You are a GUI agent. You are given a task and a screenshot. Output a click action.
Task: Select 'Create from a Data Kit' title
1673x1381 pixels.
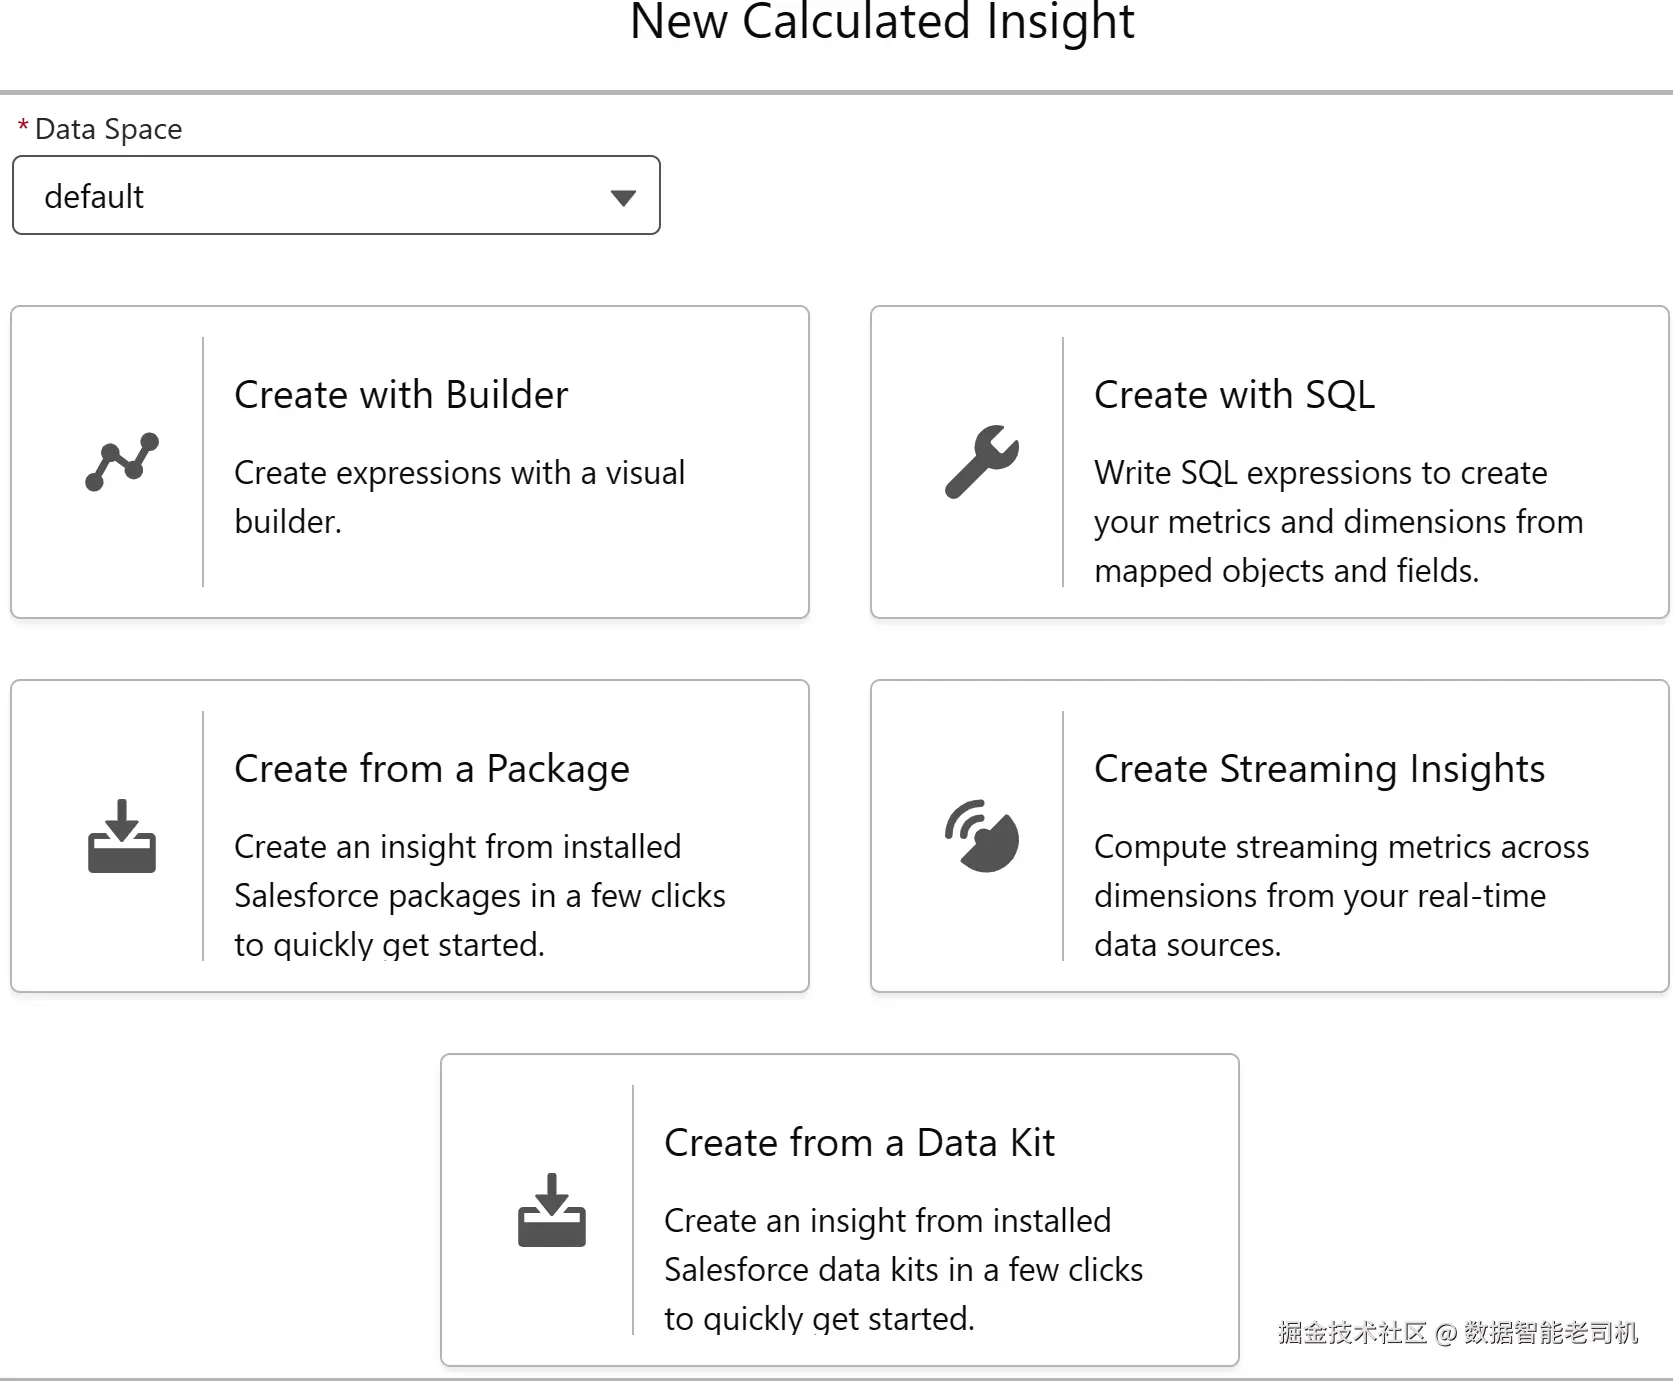coord(859,1143)
